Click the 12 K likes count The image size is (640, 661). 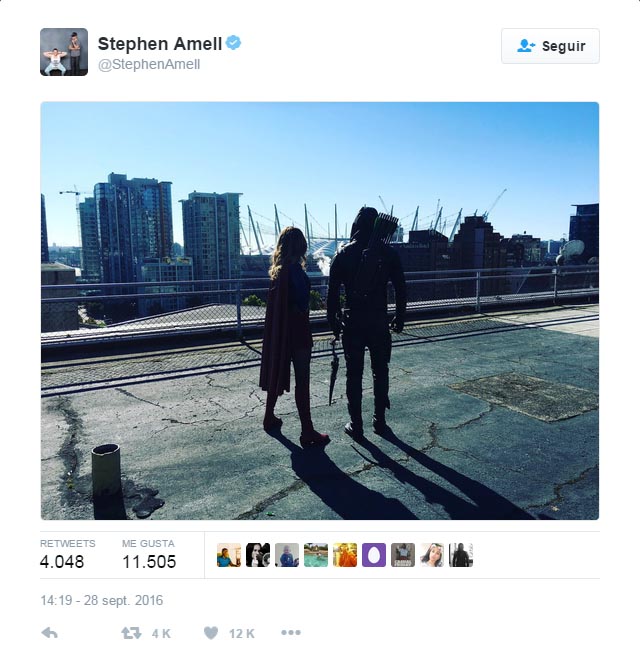click(x=242, y=634)
